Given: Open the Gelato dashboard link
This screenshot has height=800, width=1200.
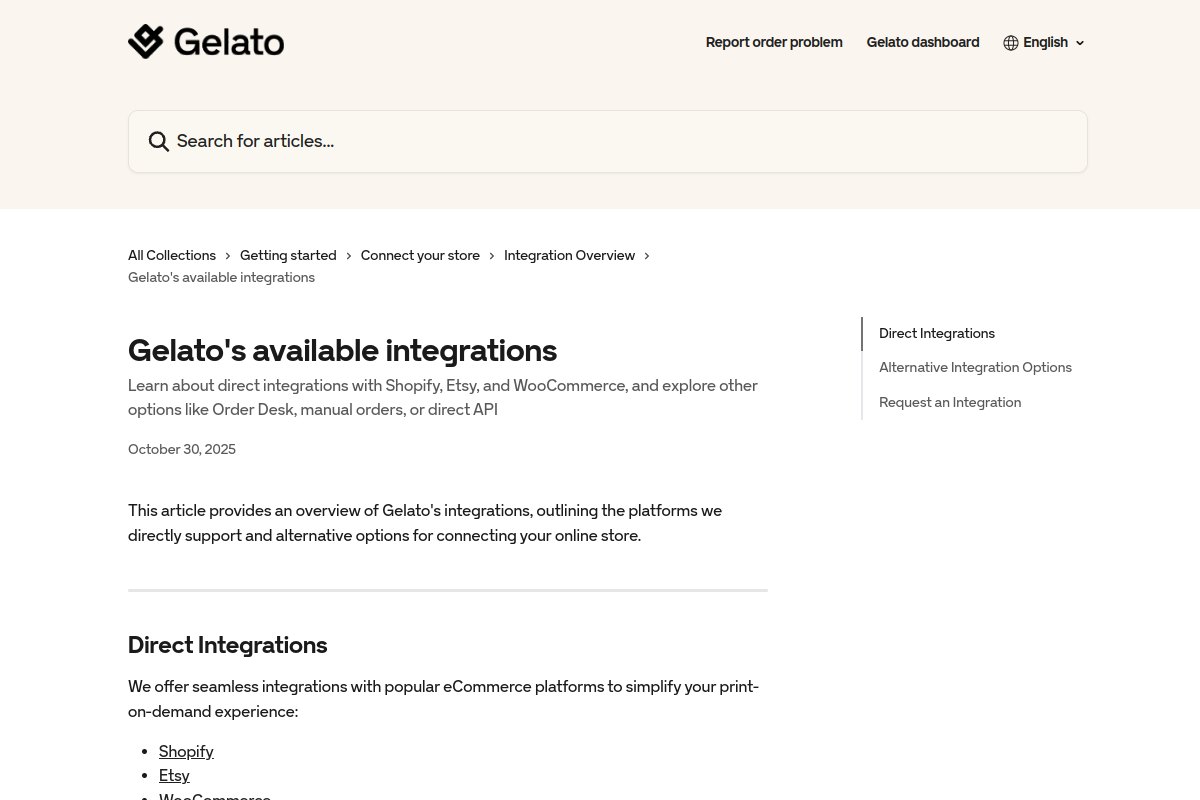Looking at the screenshot, I should (x=923, y=42).
